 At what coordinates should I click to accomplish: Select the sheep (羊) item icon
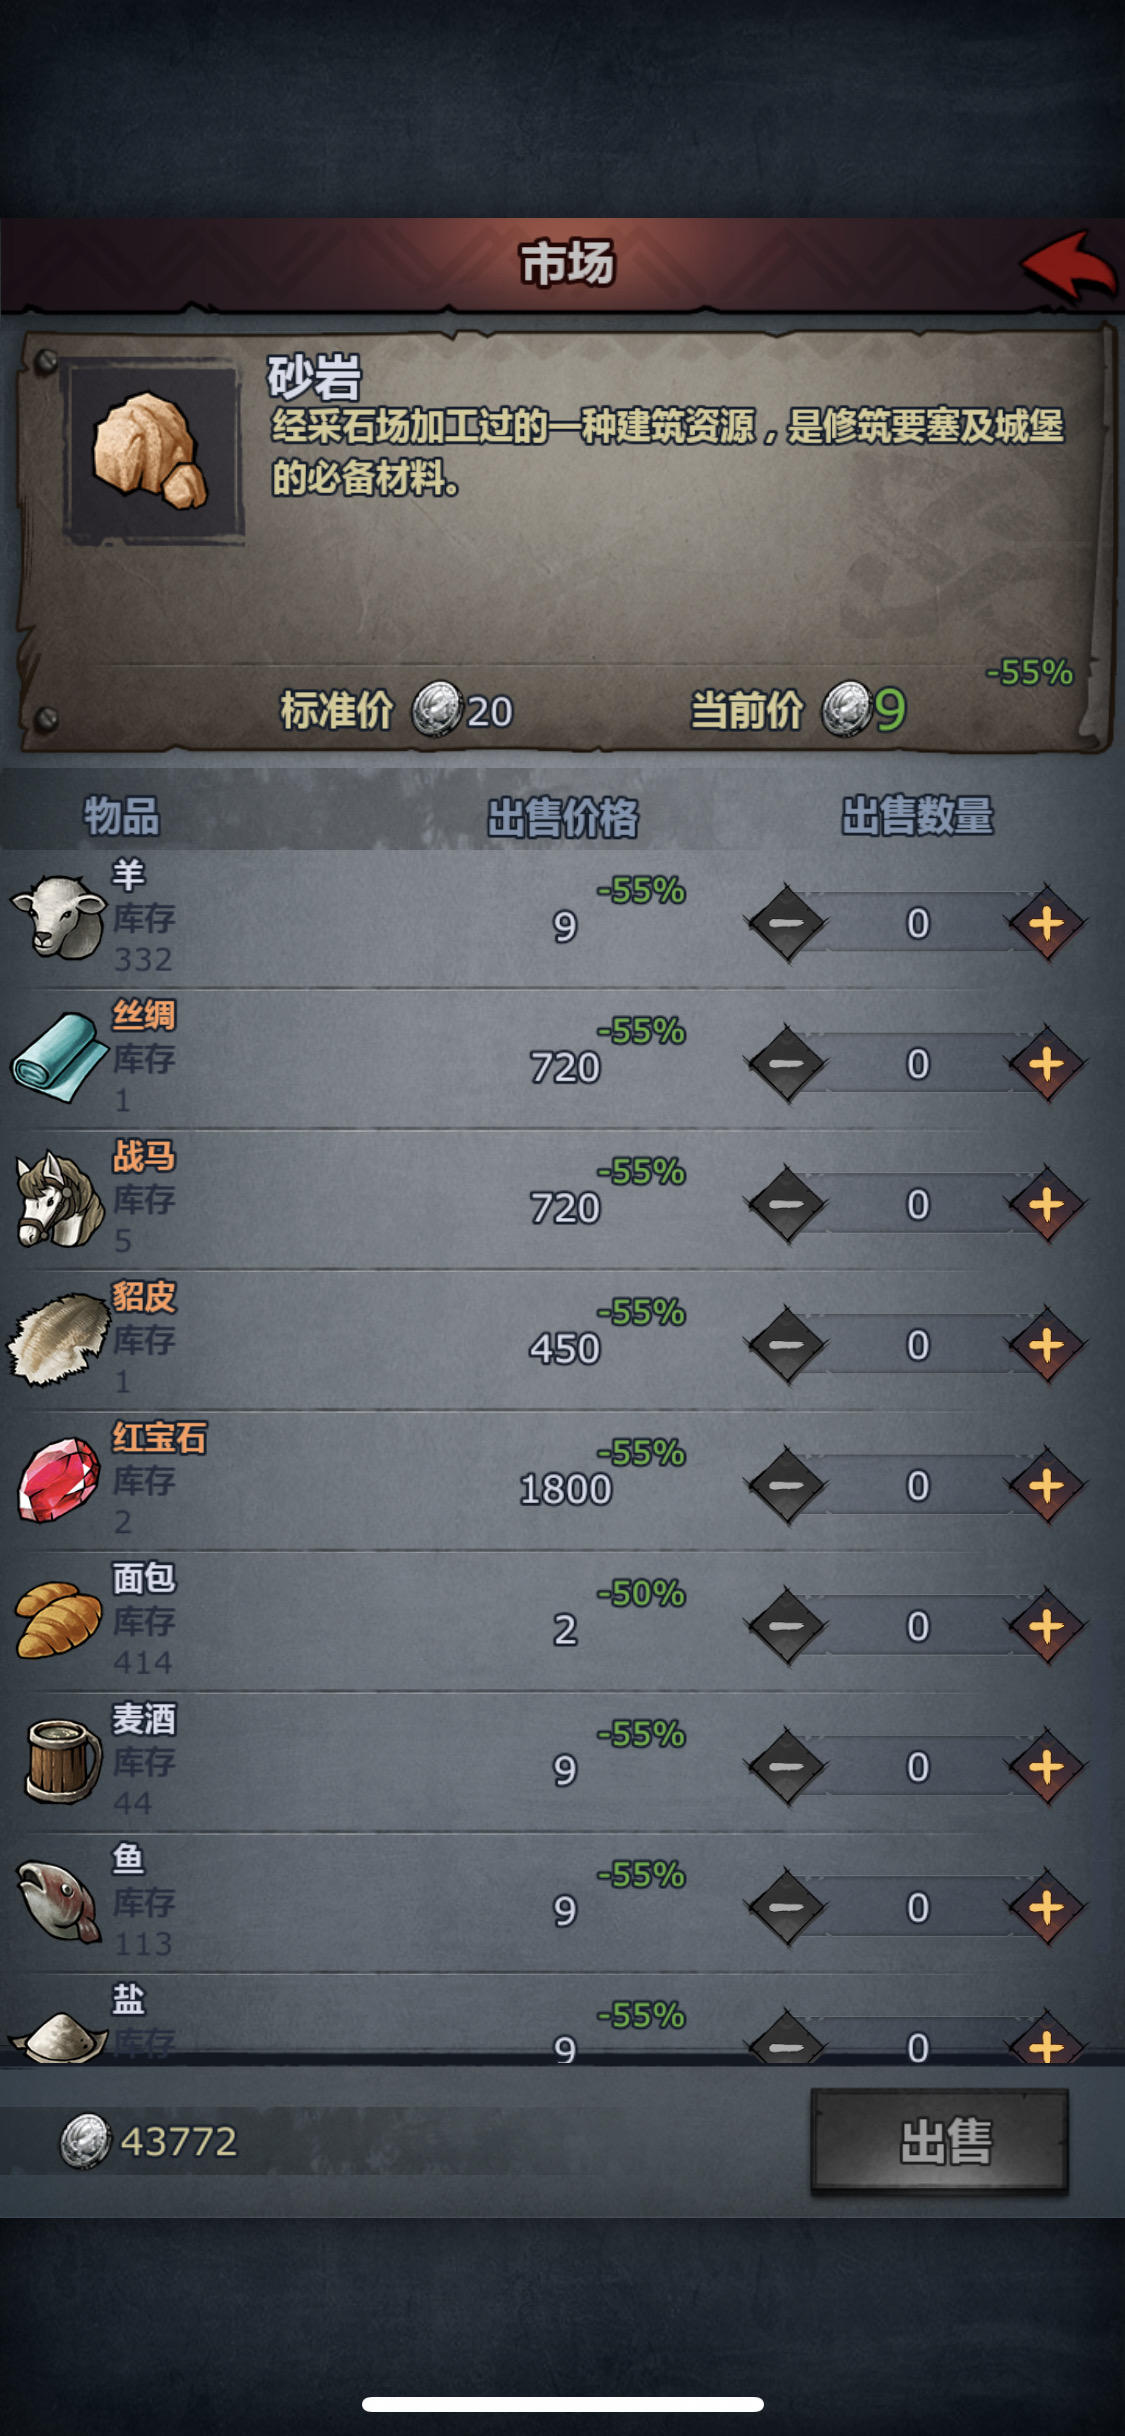click(x=58, y=916)
